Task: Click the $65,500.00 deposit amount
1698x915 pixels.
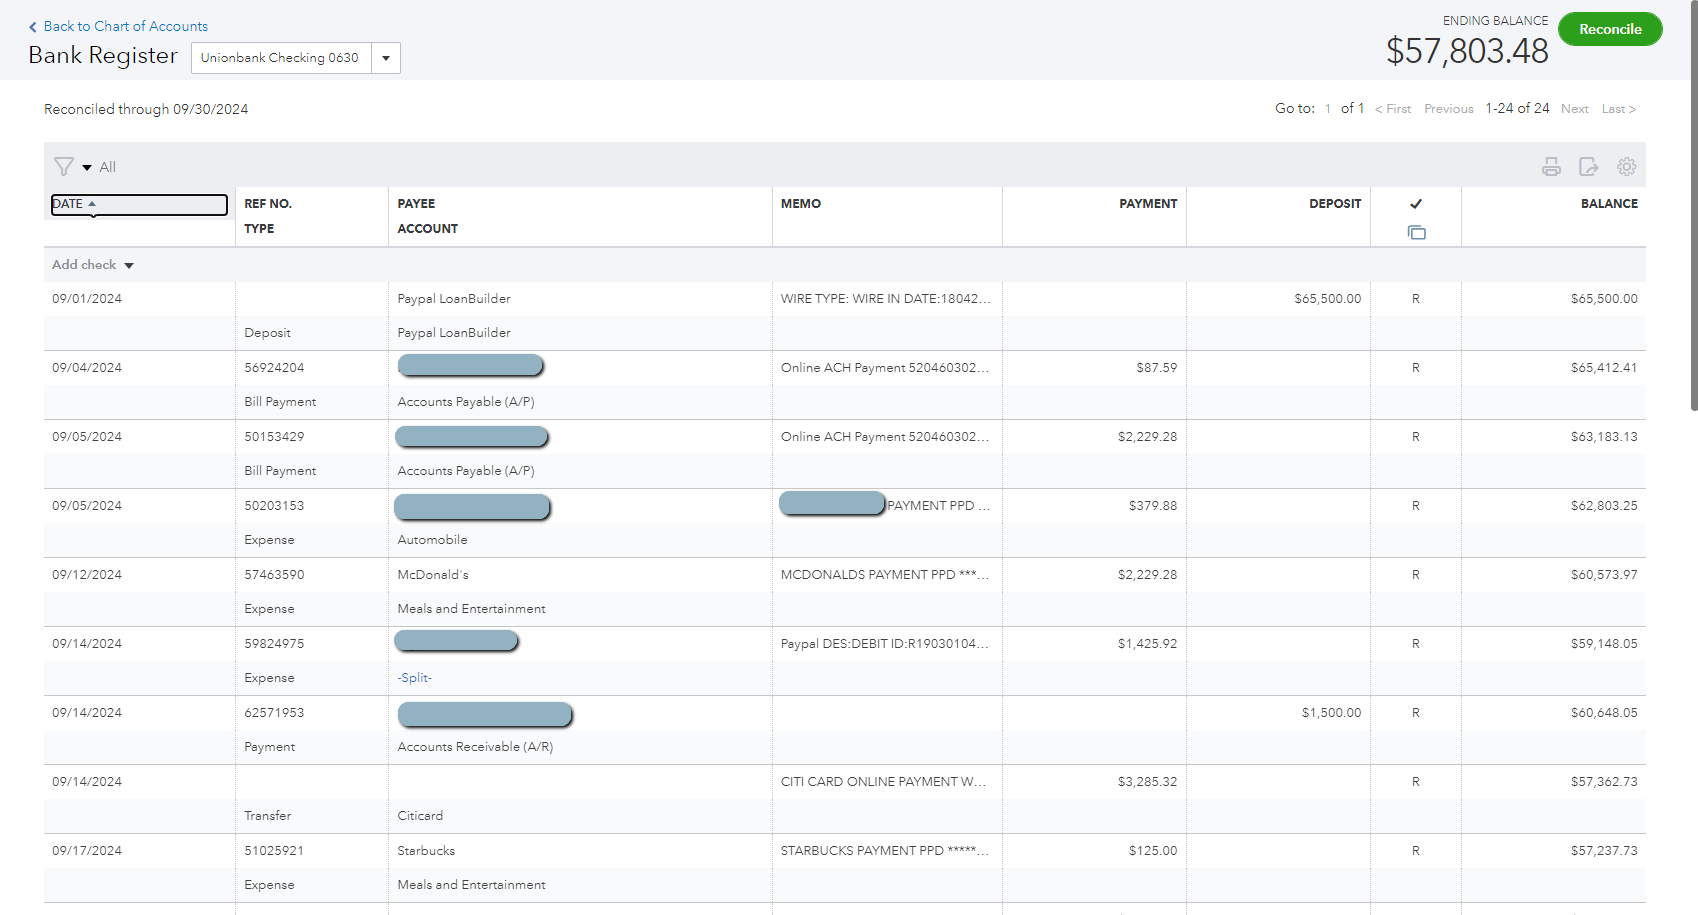Action: pyautogui.click(x=1327, y=299)
